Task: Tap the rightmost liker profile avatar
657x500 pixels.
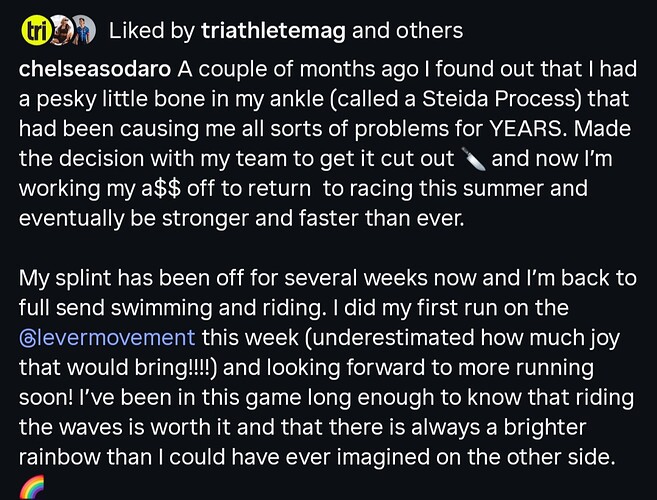Action: (83, 30)
